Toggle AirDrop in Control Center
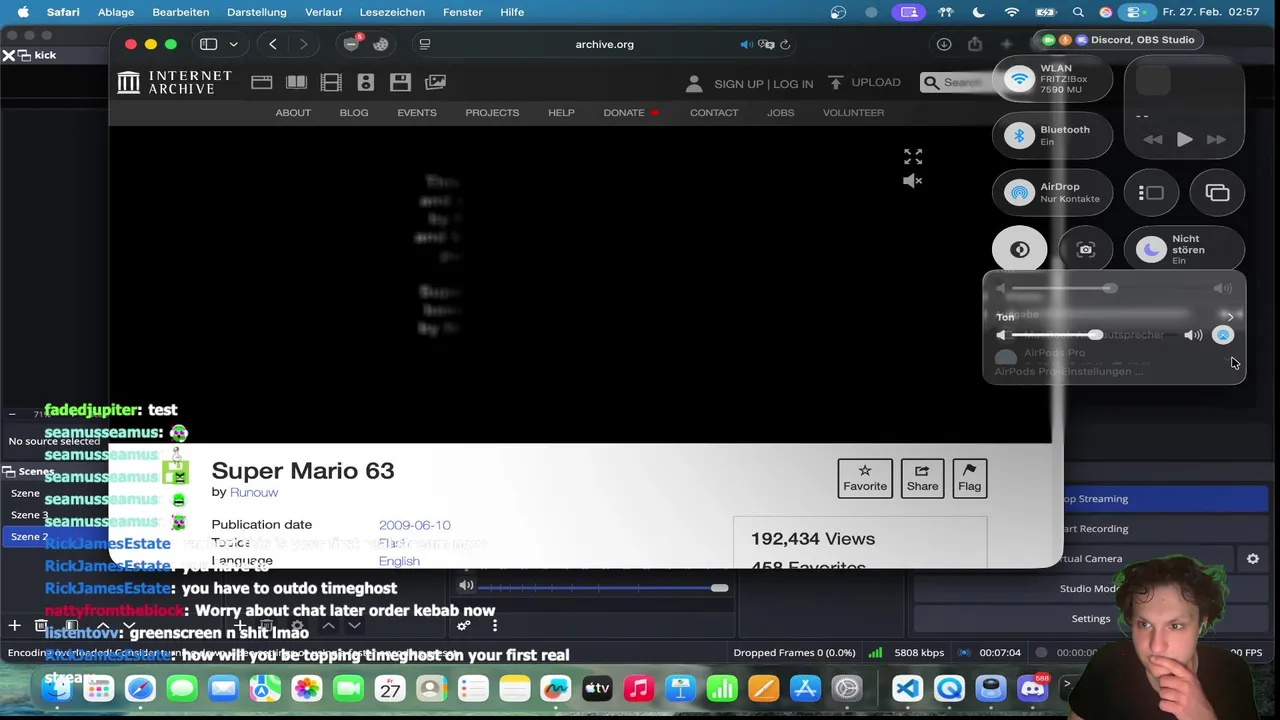1280x720 pixels. (x=1019, y=193)
